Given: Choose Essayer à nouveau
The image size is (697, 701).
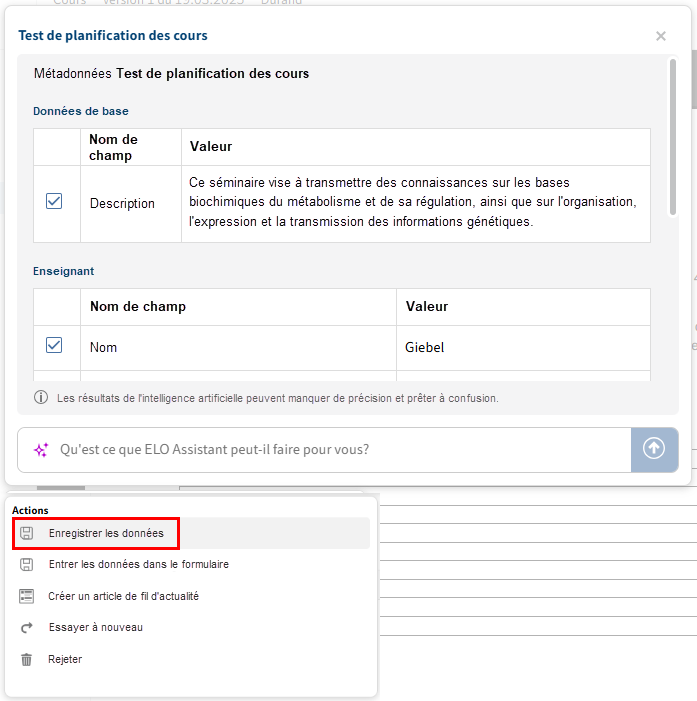Looking at the screenshot, I should click(x=191, y=627).
